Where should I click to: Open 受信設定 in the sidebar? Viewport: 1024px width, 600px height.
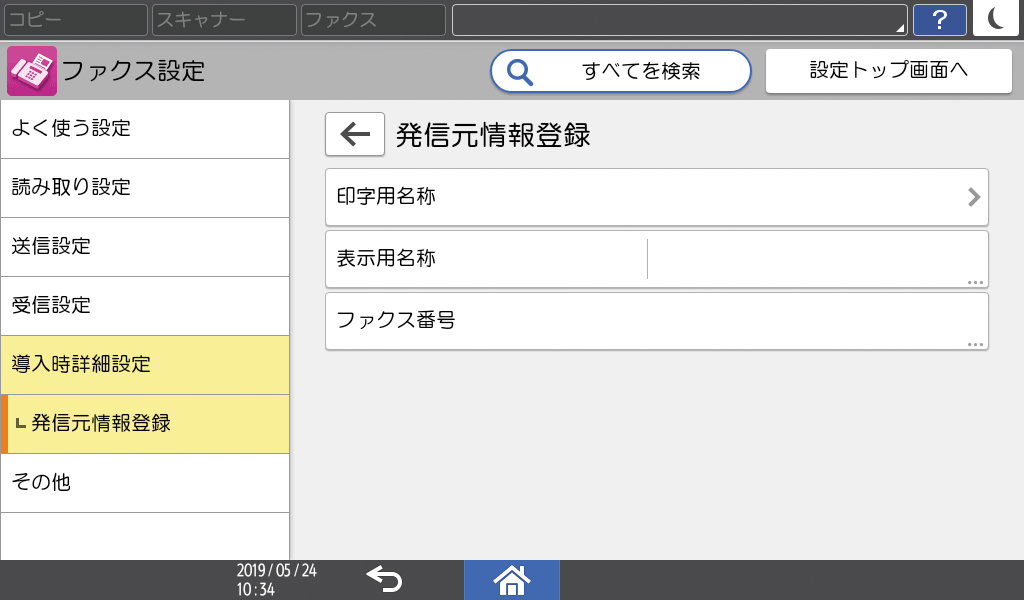tap(145, 305)
